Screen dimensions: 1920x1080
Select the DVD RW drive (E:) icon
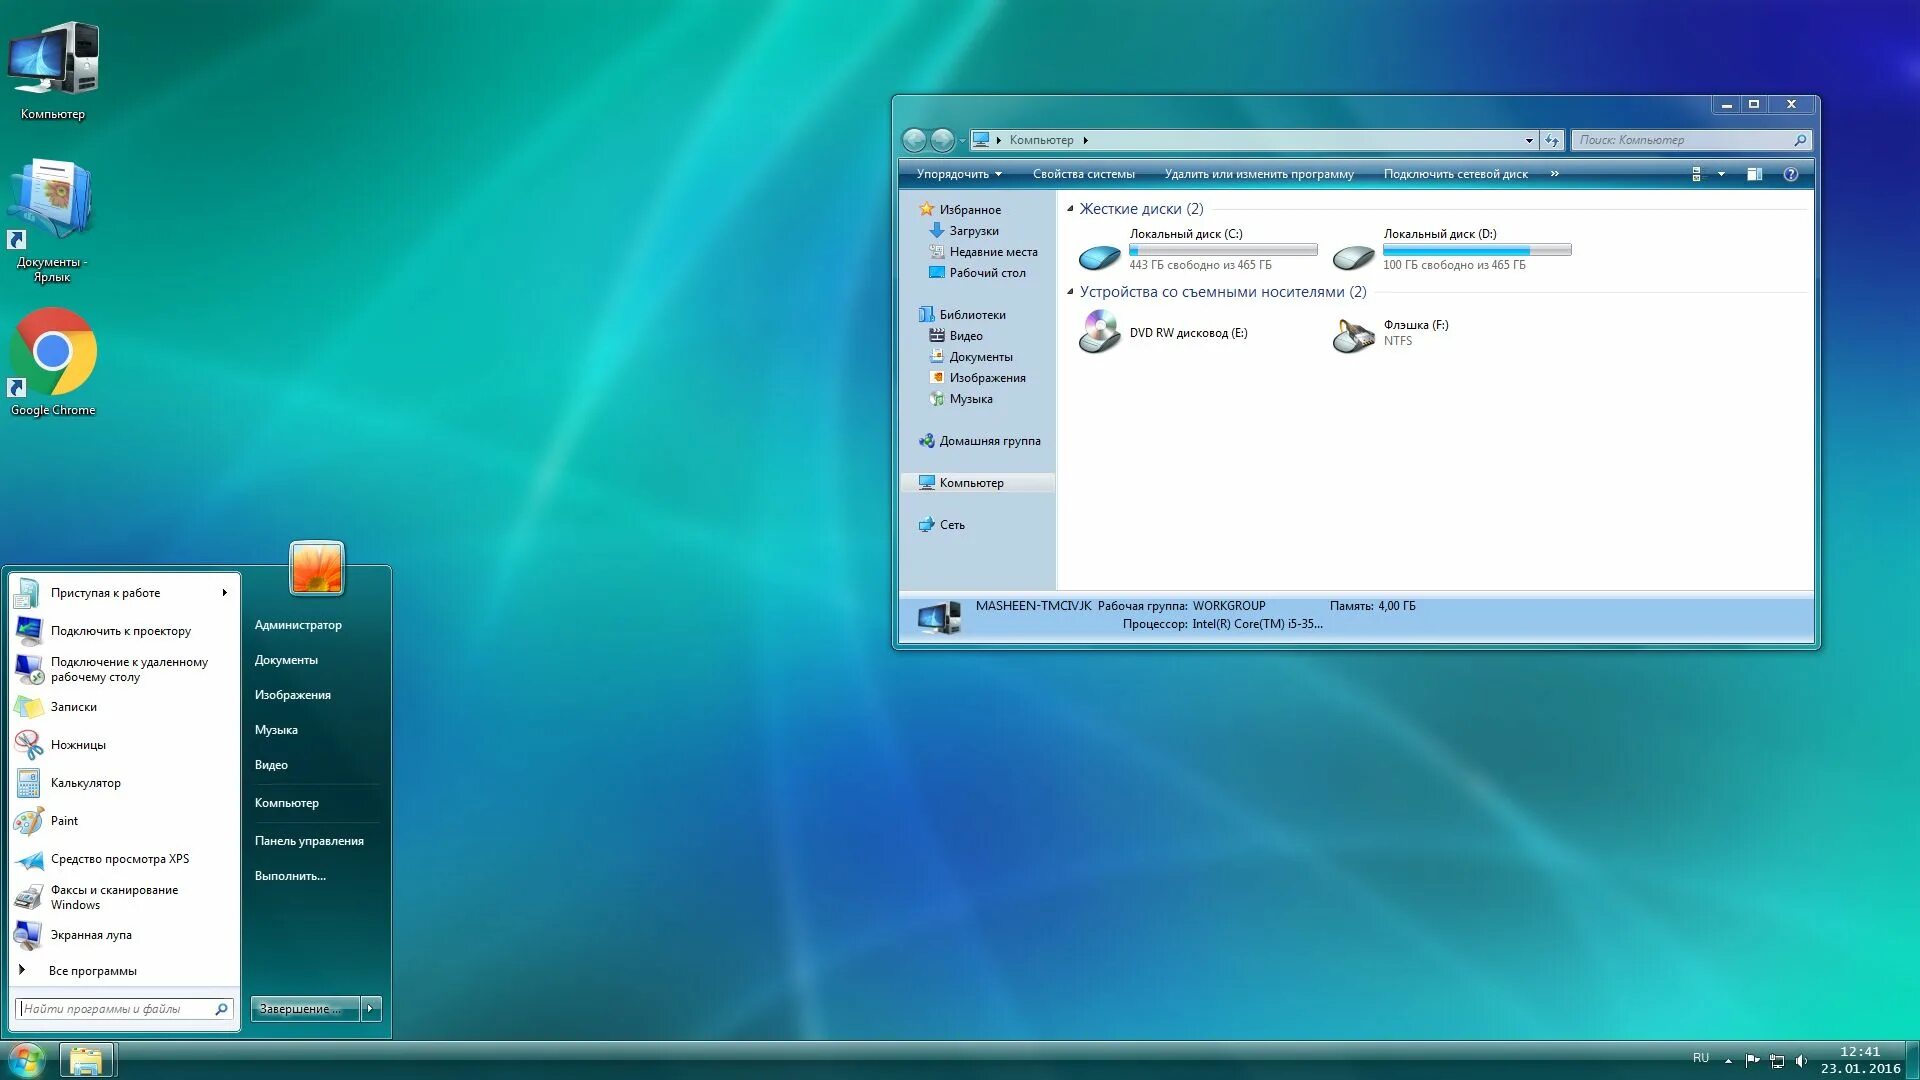coord(1099,332)
